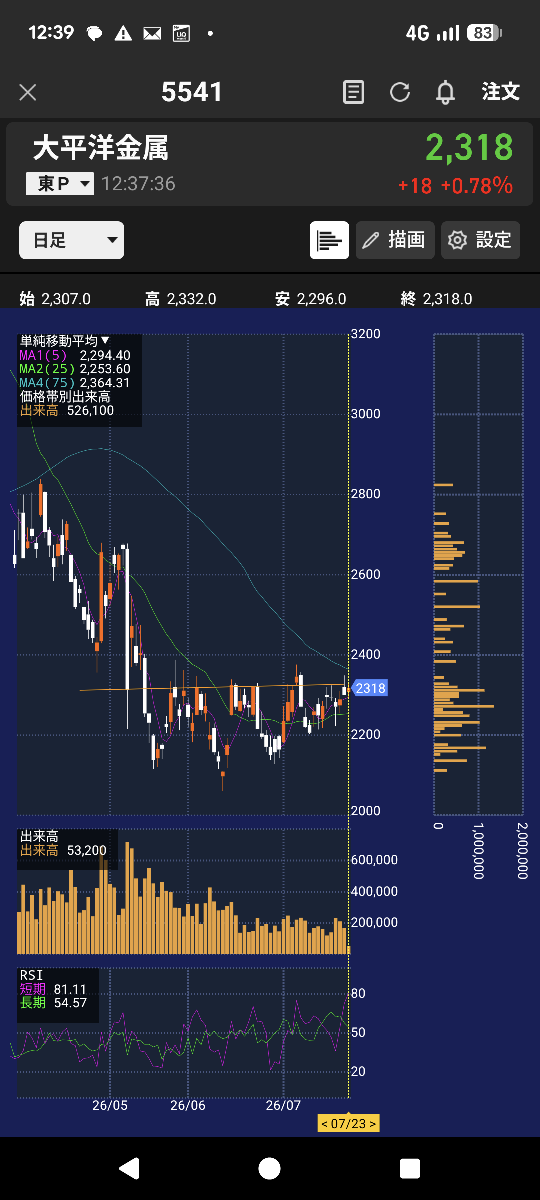
Task: Refresh the stock quote
Action: point(400,93)
